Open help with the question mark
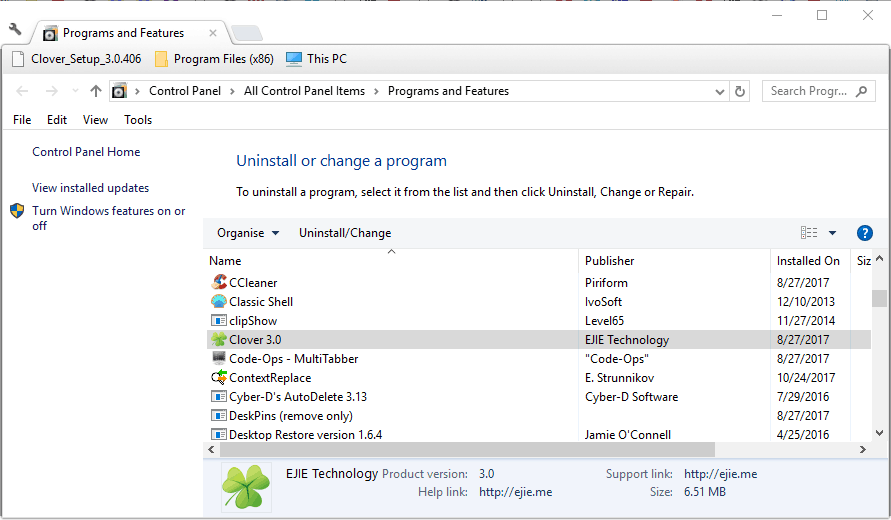 tap(864, 233)
